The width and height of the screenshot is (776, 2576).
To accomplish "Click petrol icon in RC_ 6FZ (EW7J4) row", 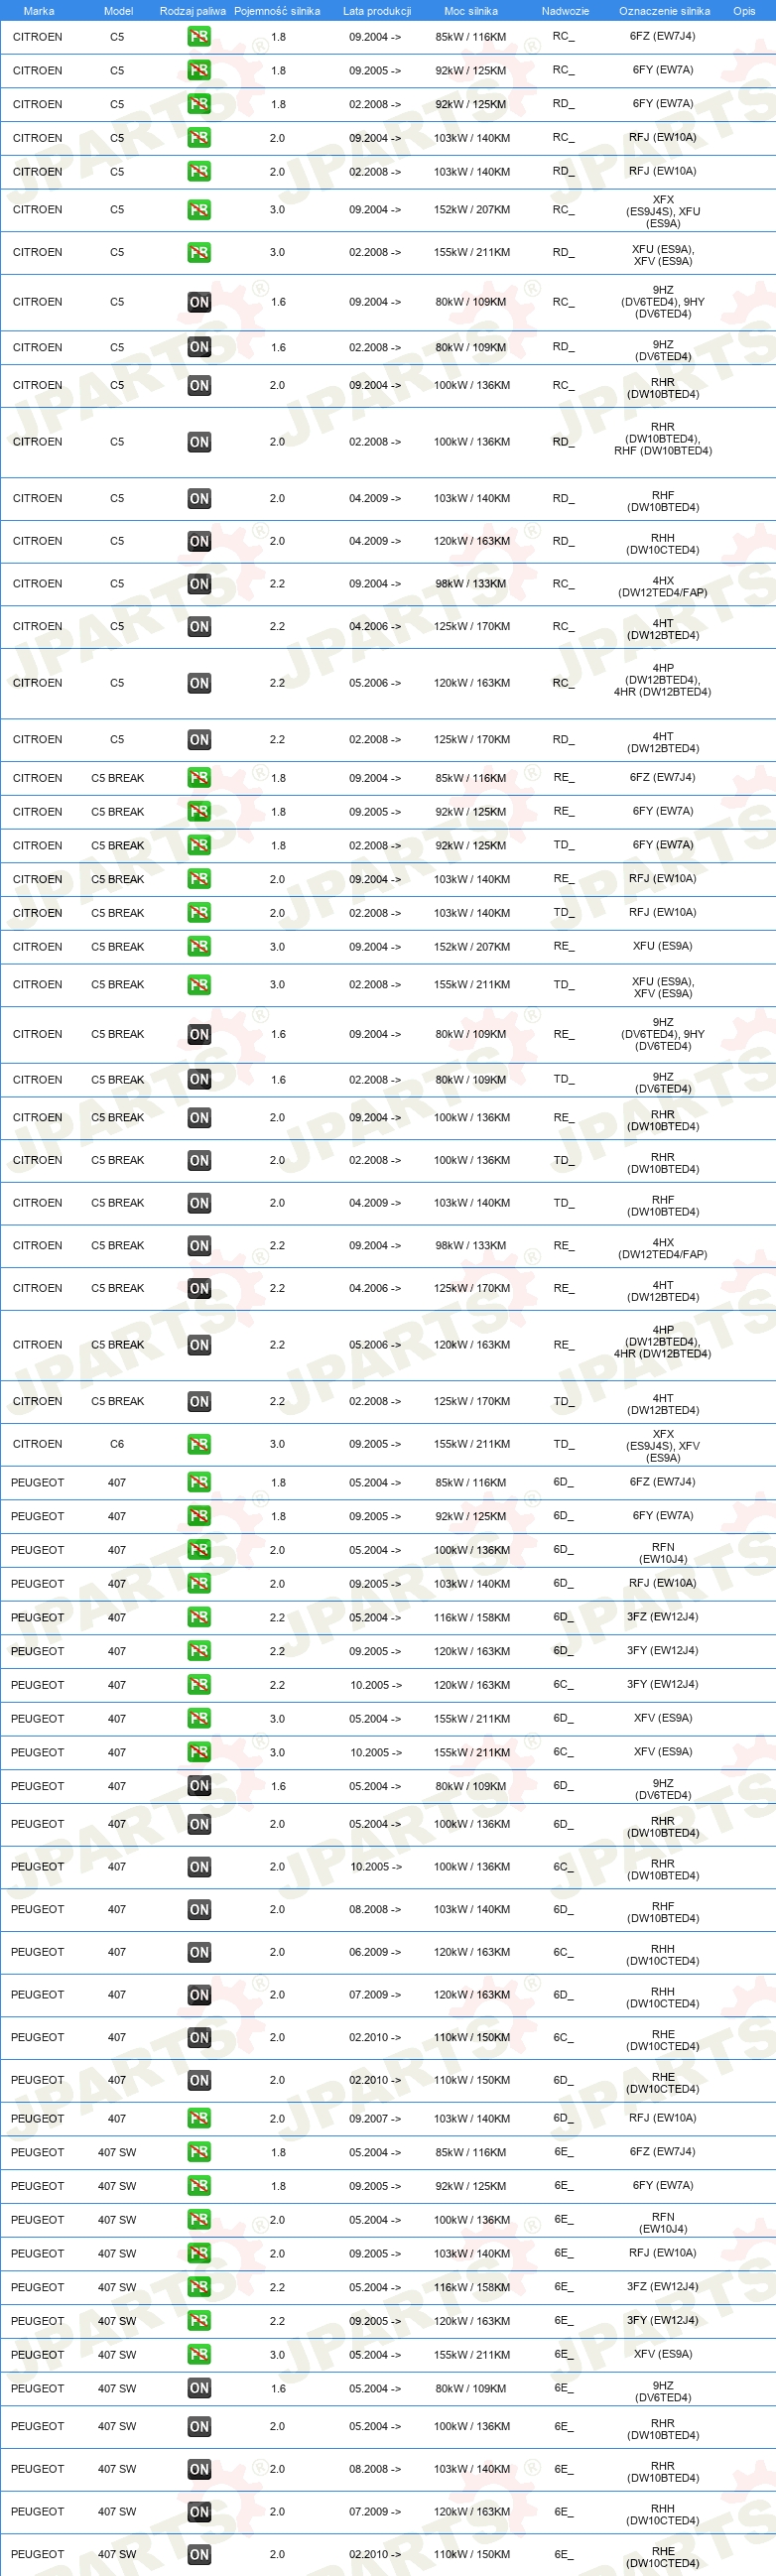I will point(199,37).
